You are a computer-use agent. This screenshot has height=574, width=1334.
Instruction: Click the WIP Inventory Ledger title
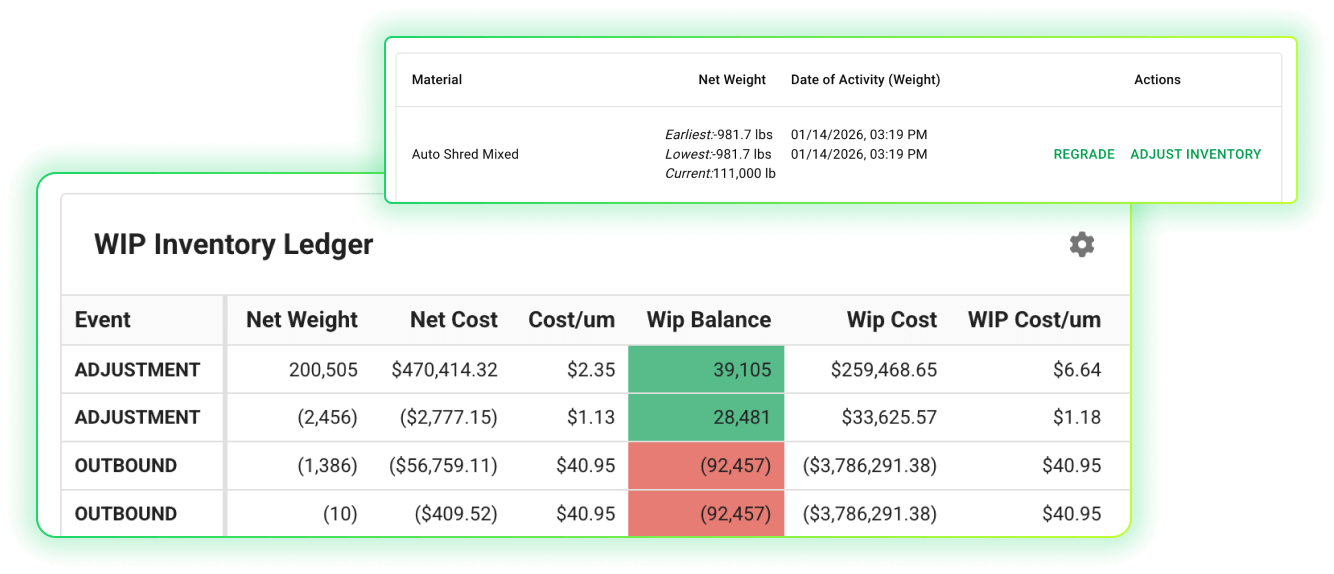[233, 245]
